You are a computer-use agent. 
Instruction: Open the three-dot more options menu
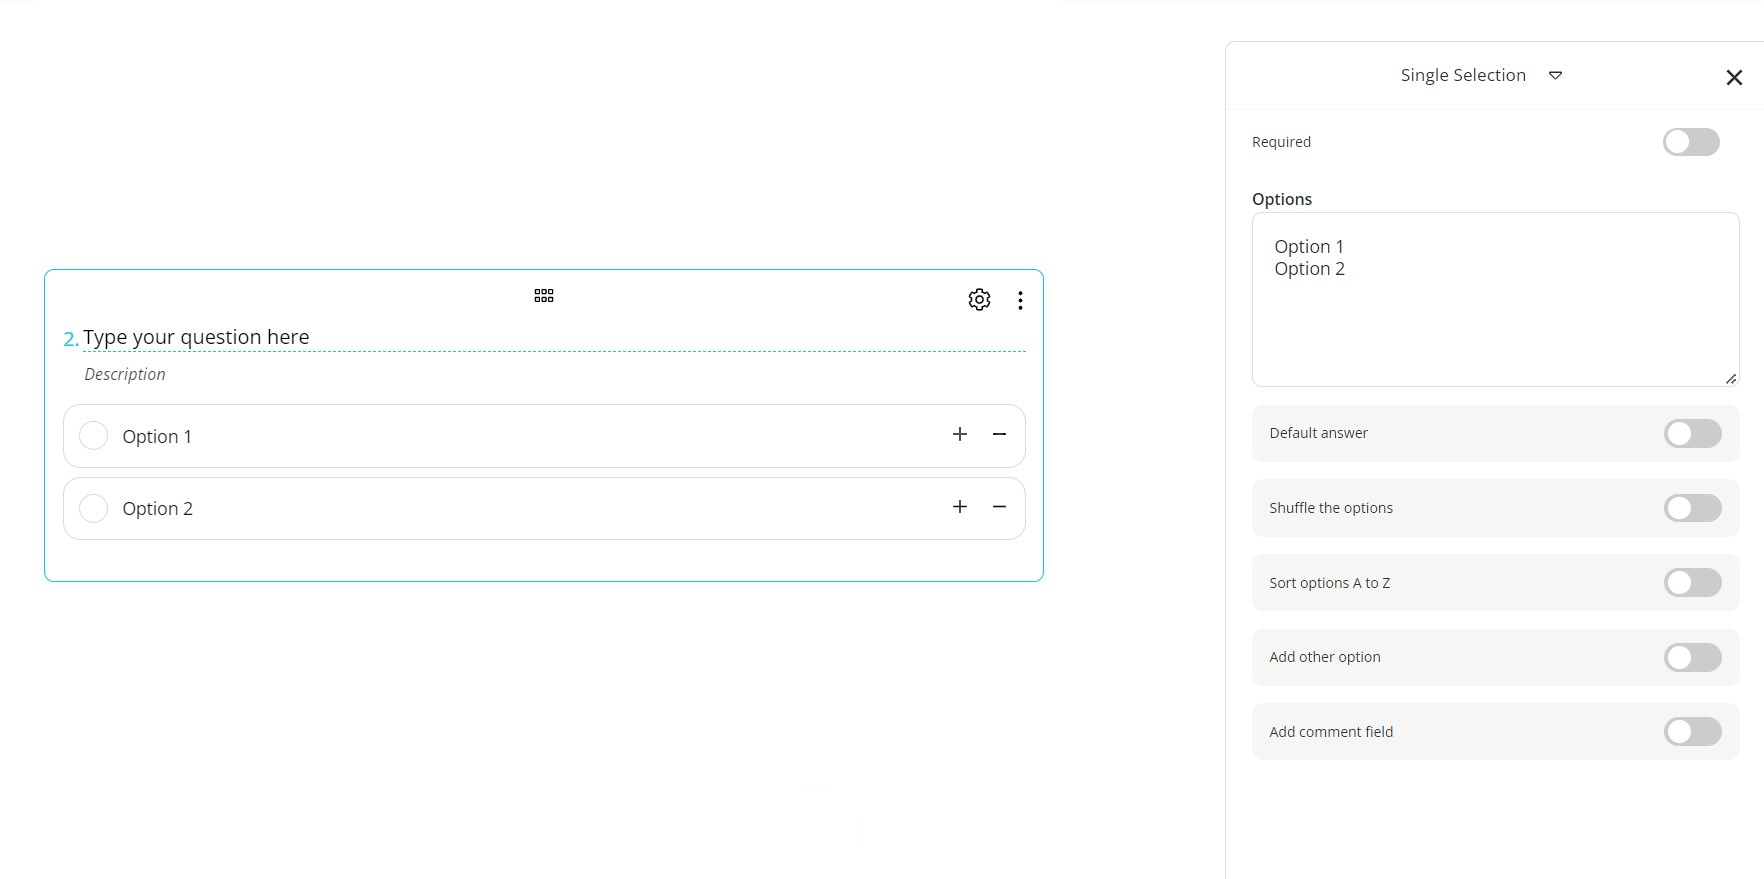coord(1020,300)
